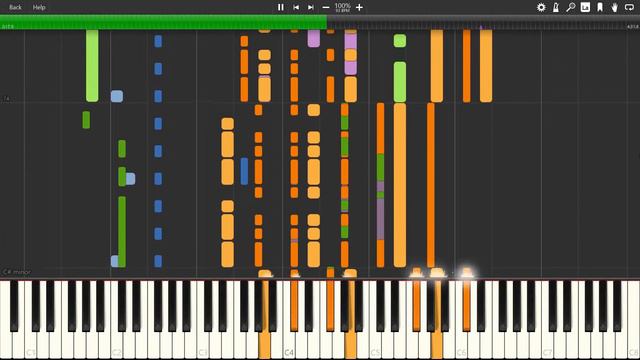Pause playback with the pause button
This screenshot has width=640, height=360.
(280, 7)
